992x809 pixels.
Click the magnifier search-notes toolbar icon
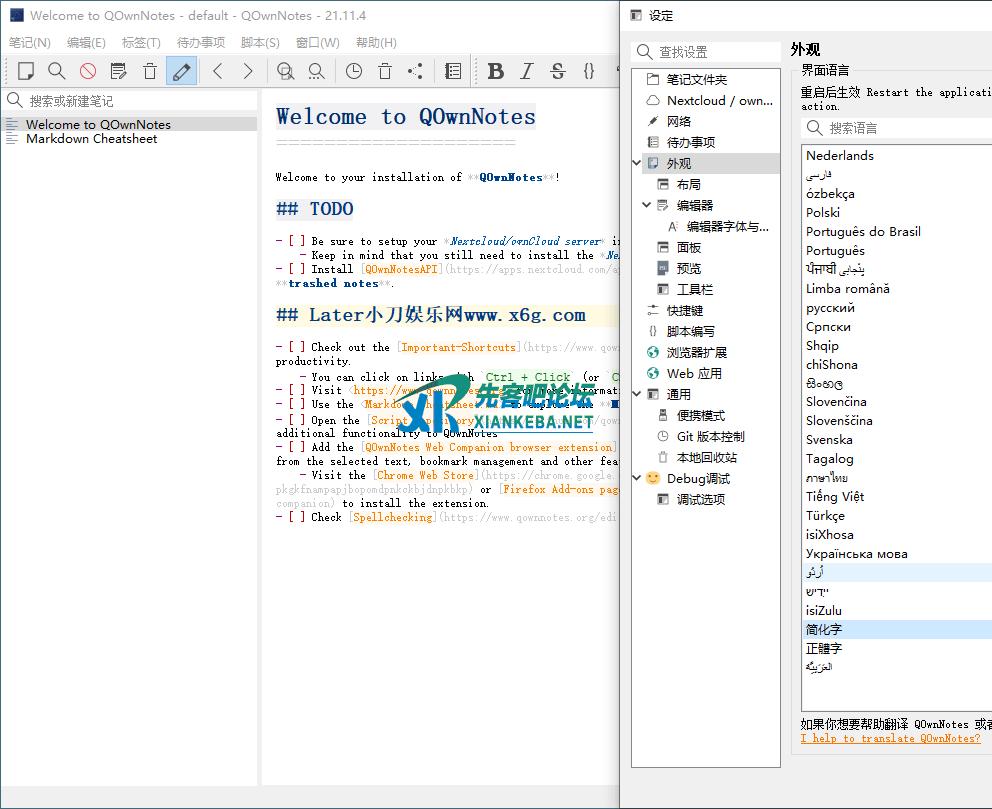[x=57, y=71]
